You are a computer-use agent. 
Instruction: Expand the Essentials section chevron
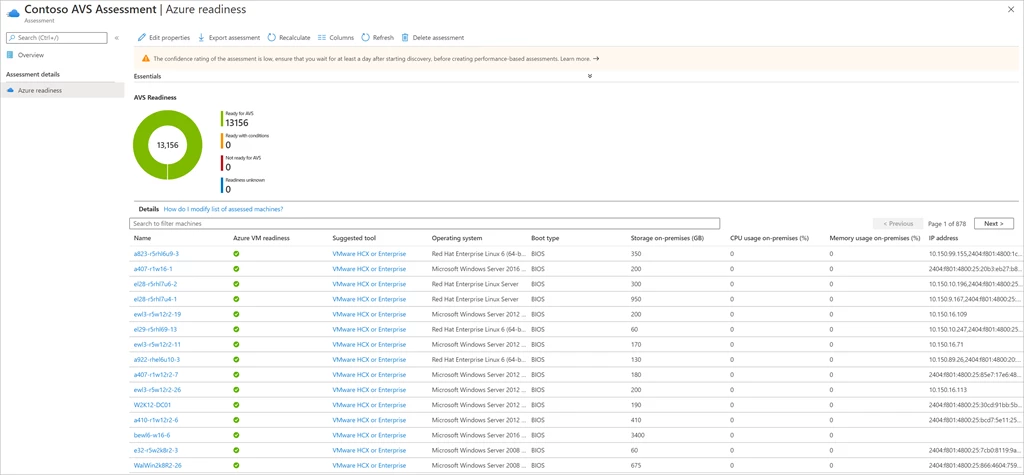click(x=590, y=76)
